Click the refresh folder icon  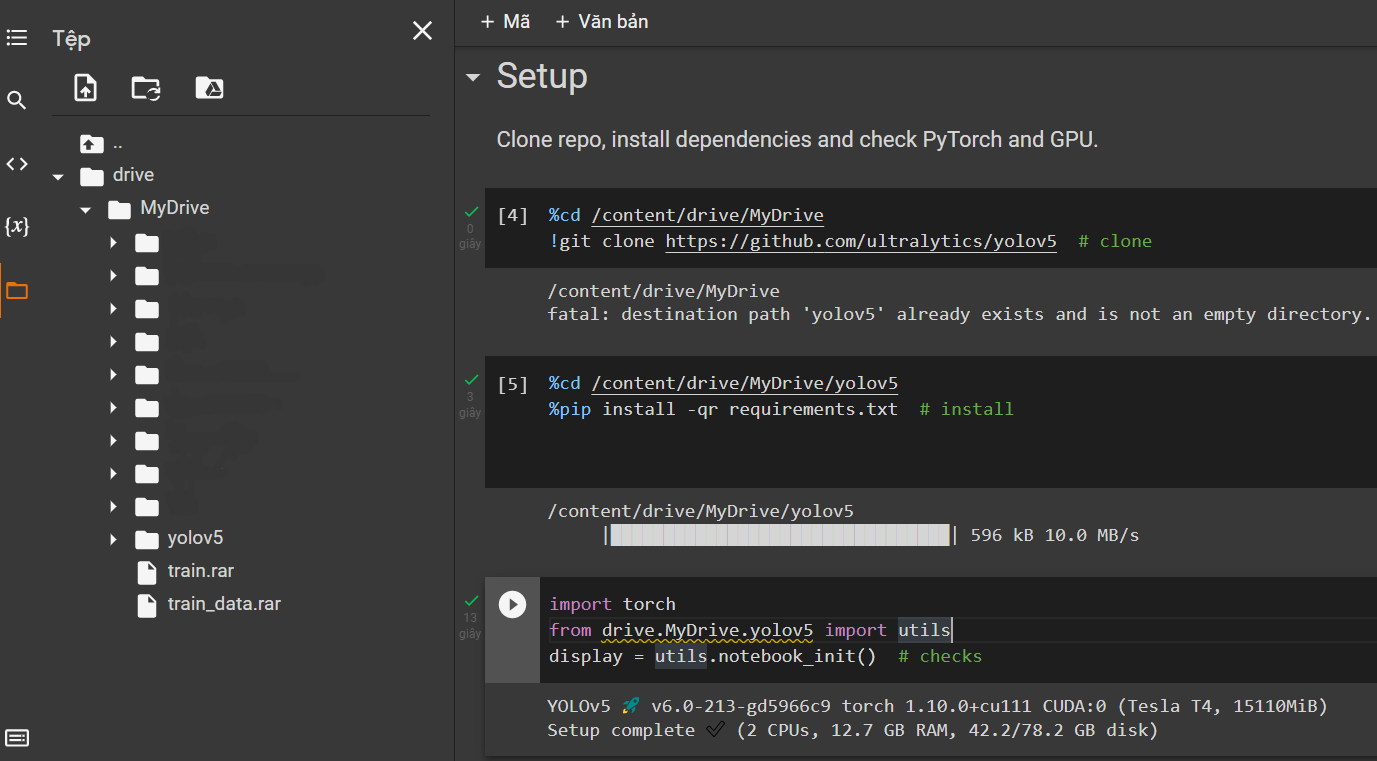pyautogui.click(x=146, y=88)
